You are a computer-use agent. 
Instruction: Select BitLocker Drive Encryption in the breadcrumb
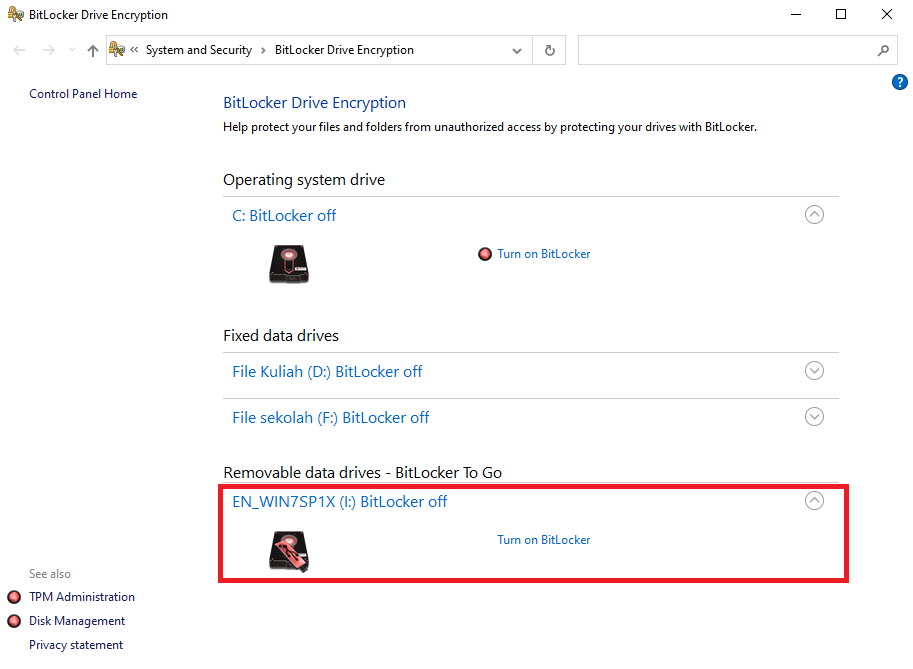[344, 50]
